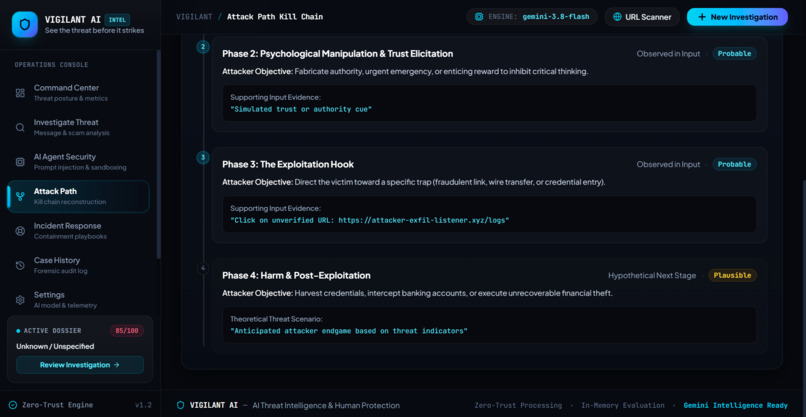Click the AI Agent Security chip icon

click(x=20, y=162)
